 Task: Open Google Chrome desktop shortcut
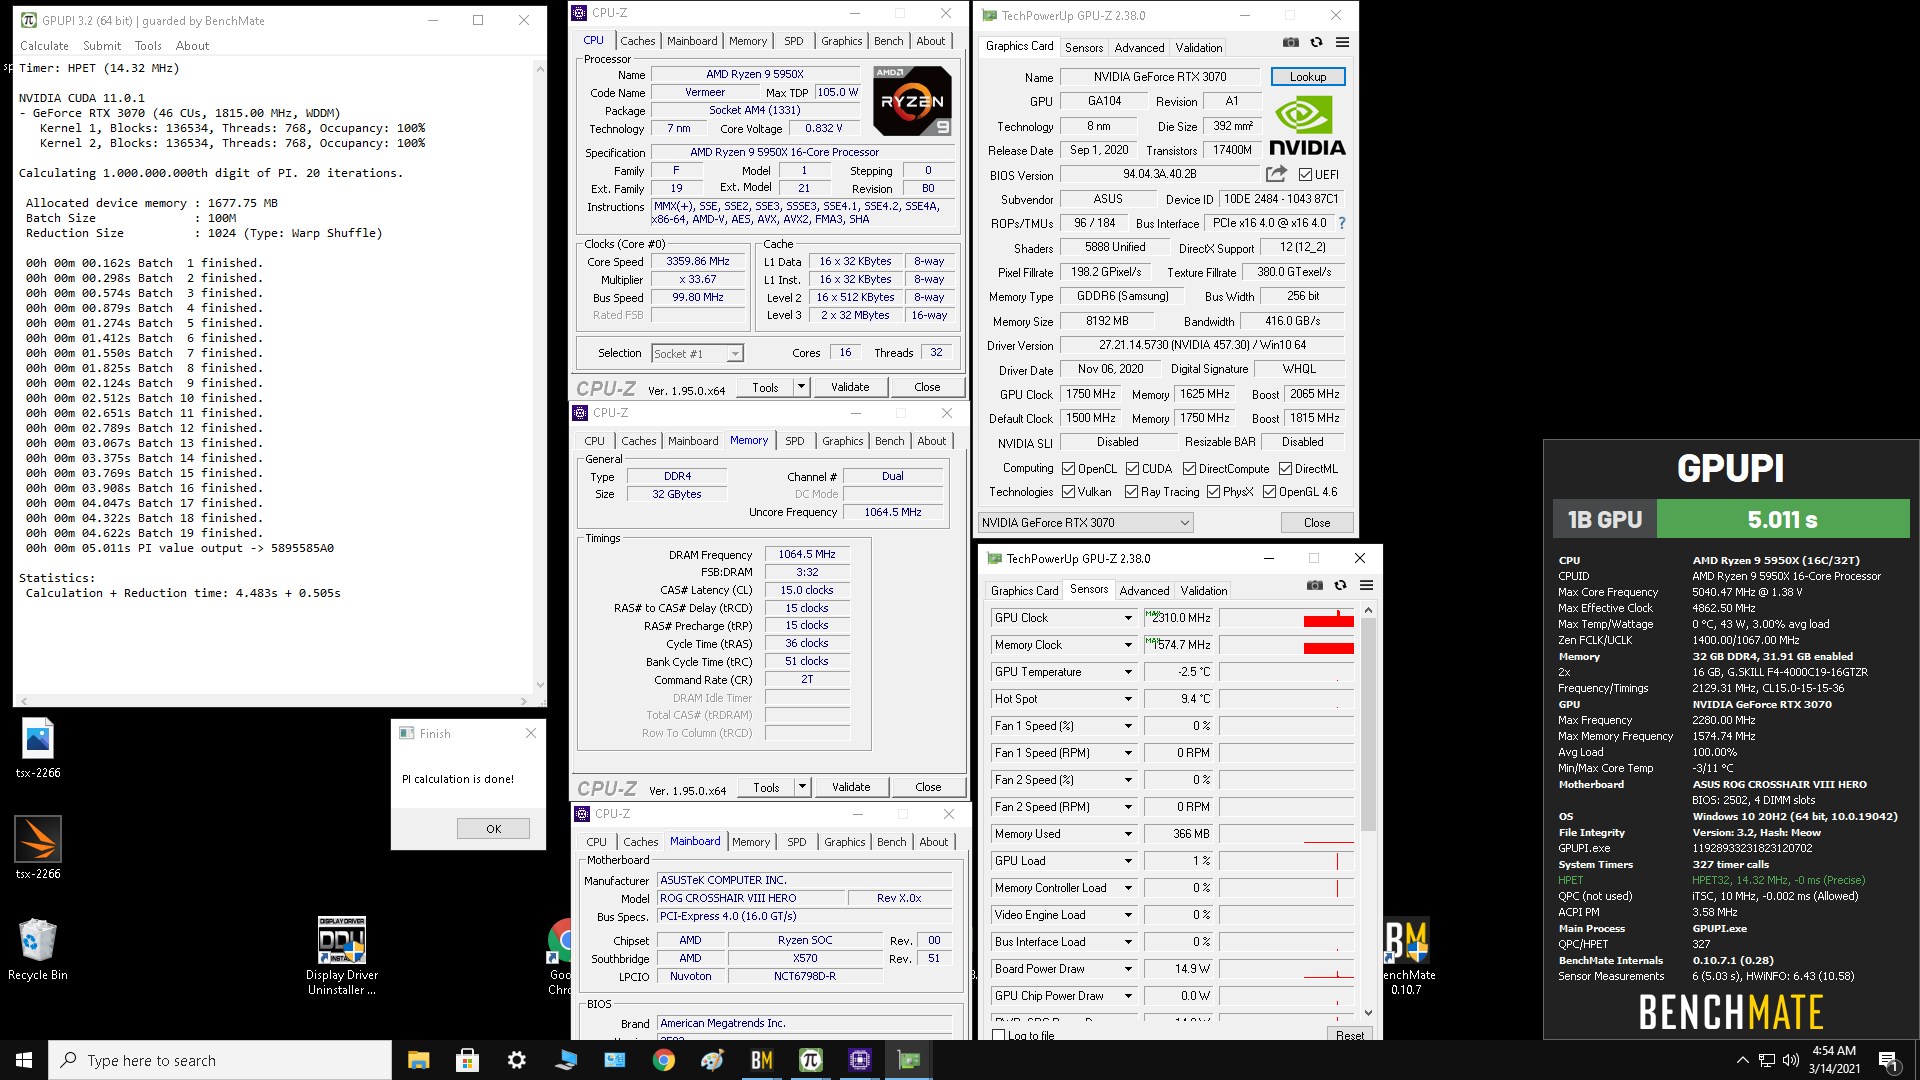pos(560,955)
